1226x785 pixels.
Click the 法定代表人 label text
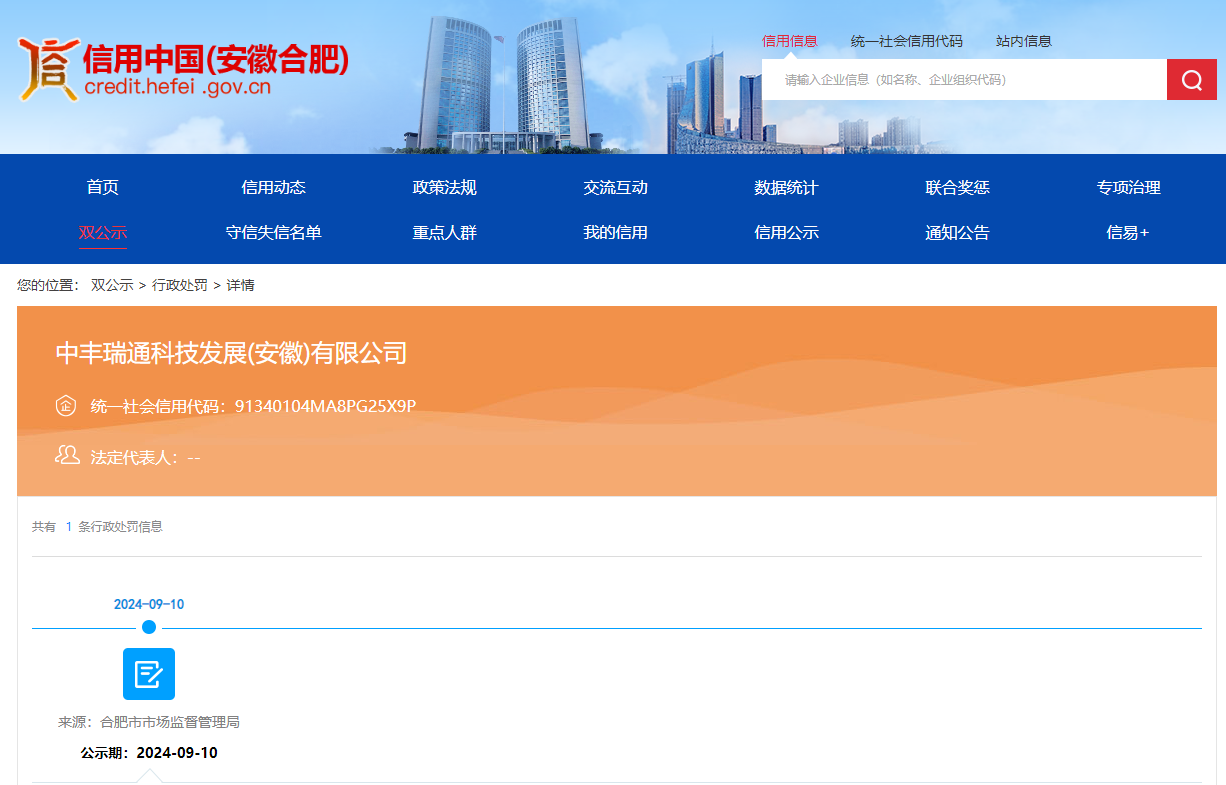[x=135, y=457]
